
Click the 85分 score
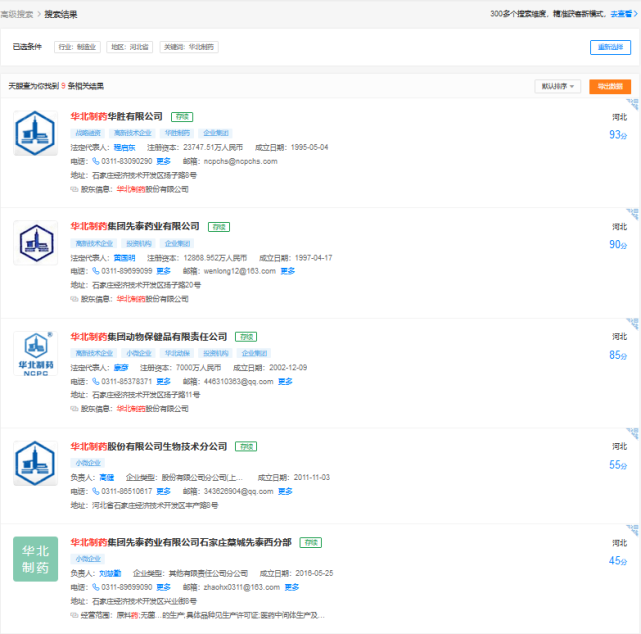(618, 355)
